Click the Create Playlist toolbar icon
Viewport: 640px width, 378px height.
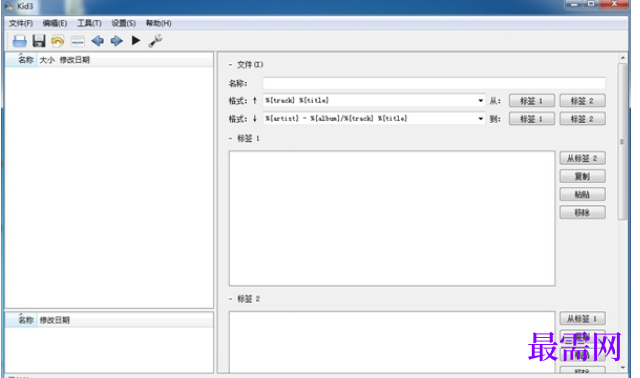click(78, 41)
